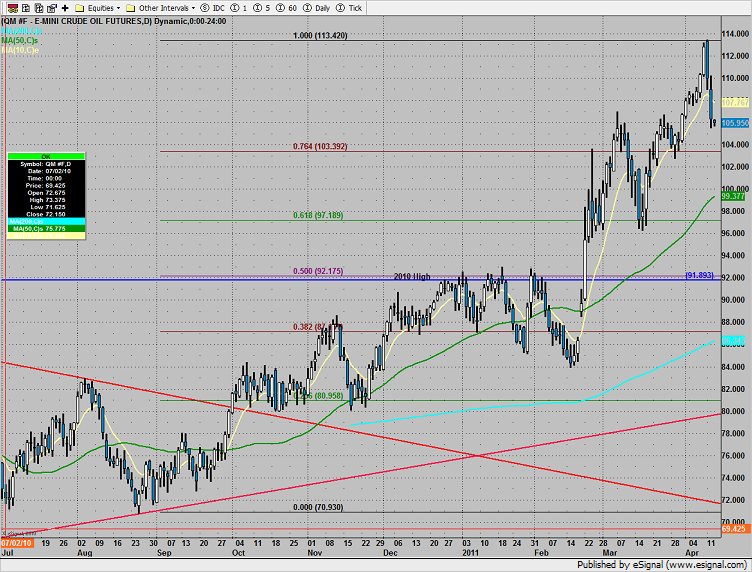Click the red and yellow link symbol icon

13,8
